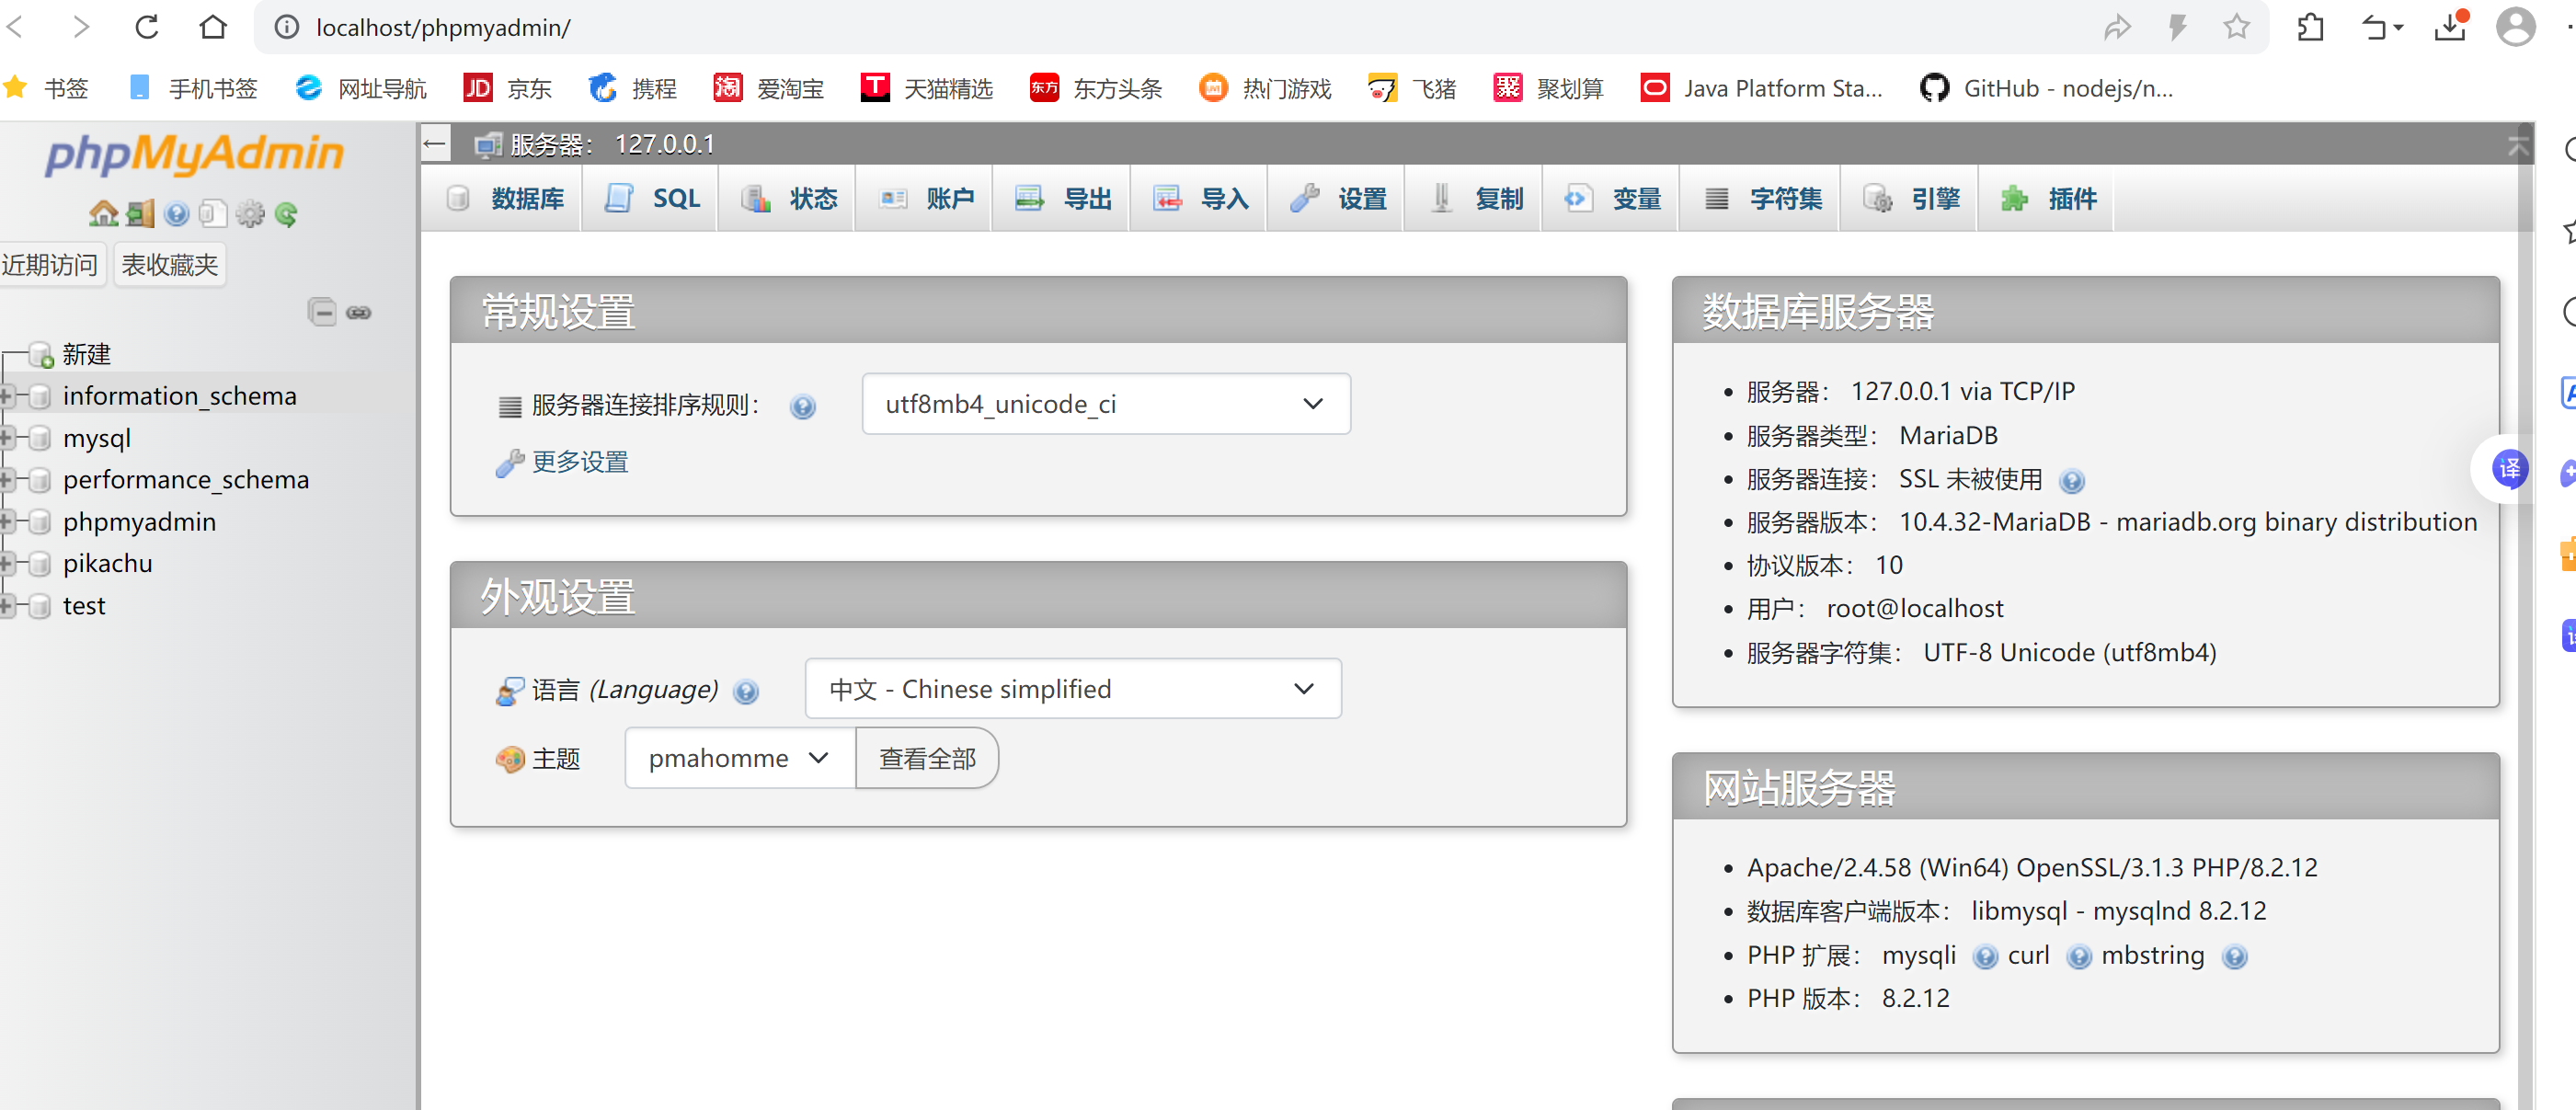Click help icon next to 服务器连接排序规则
This screenshot has height=1110, width=2576.
[x=802, y=406]
